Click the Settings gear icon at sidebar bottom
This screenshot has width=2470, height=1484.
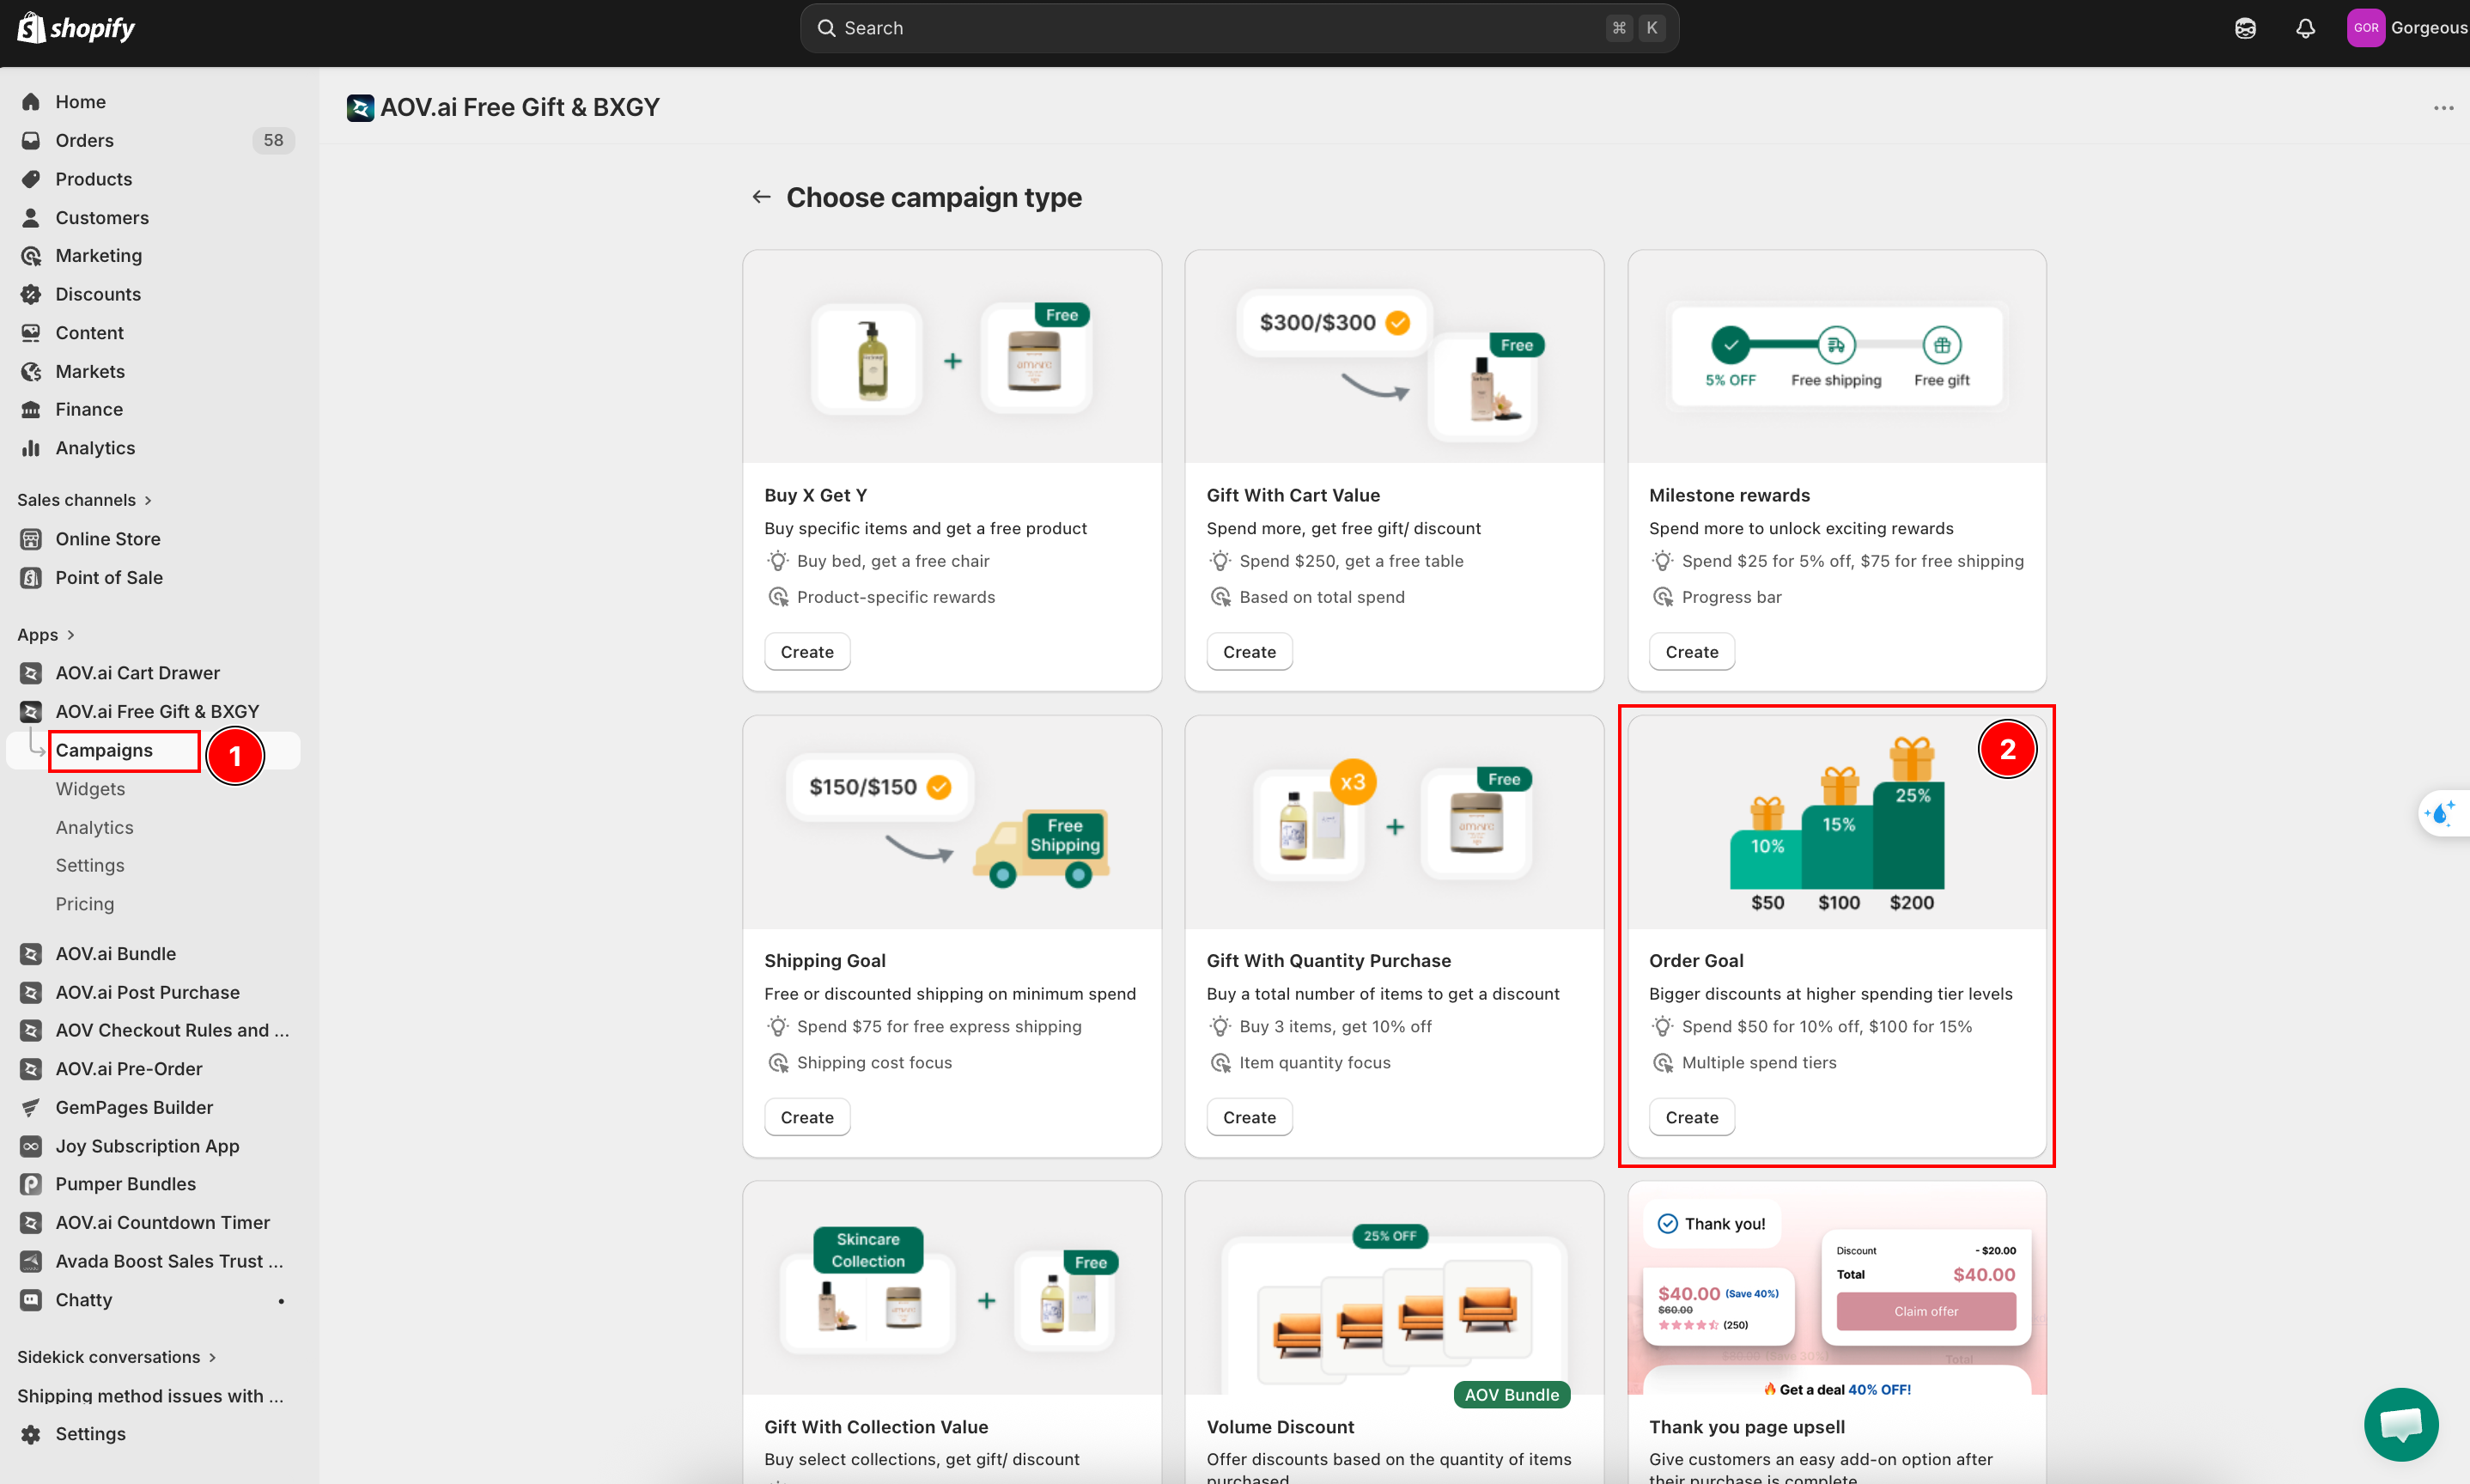point(31,1434)
